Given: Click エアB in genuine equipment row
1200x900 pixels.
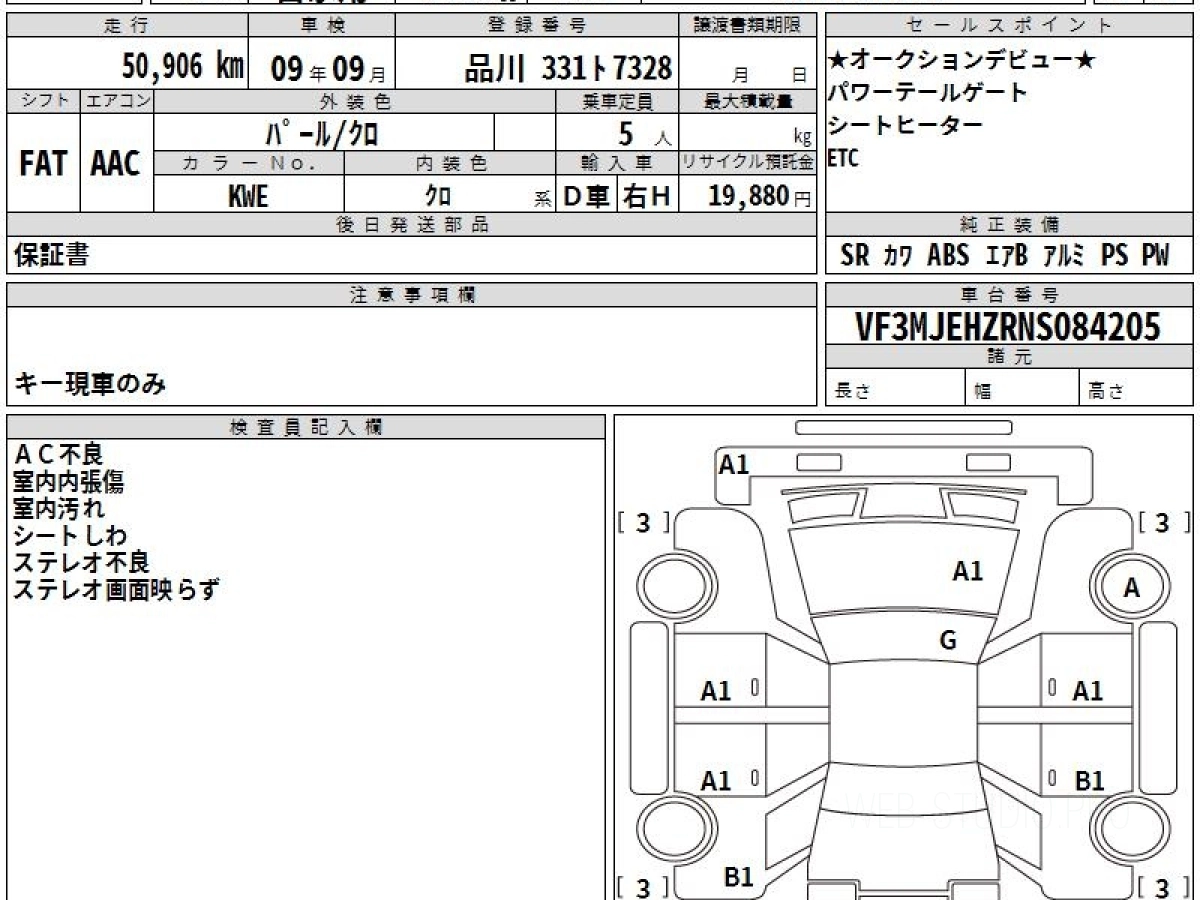Looking at the screenshot, I should click(x=1008, y=255).
